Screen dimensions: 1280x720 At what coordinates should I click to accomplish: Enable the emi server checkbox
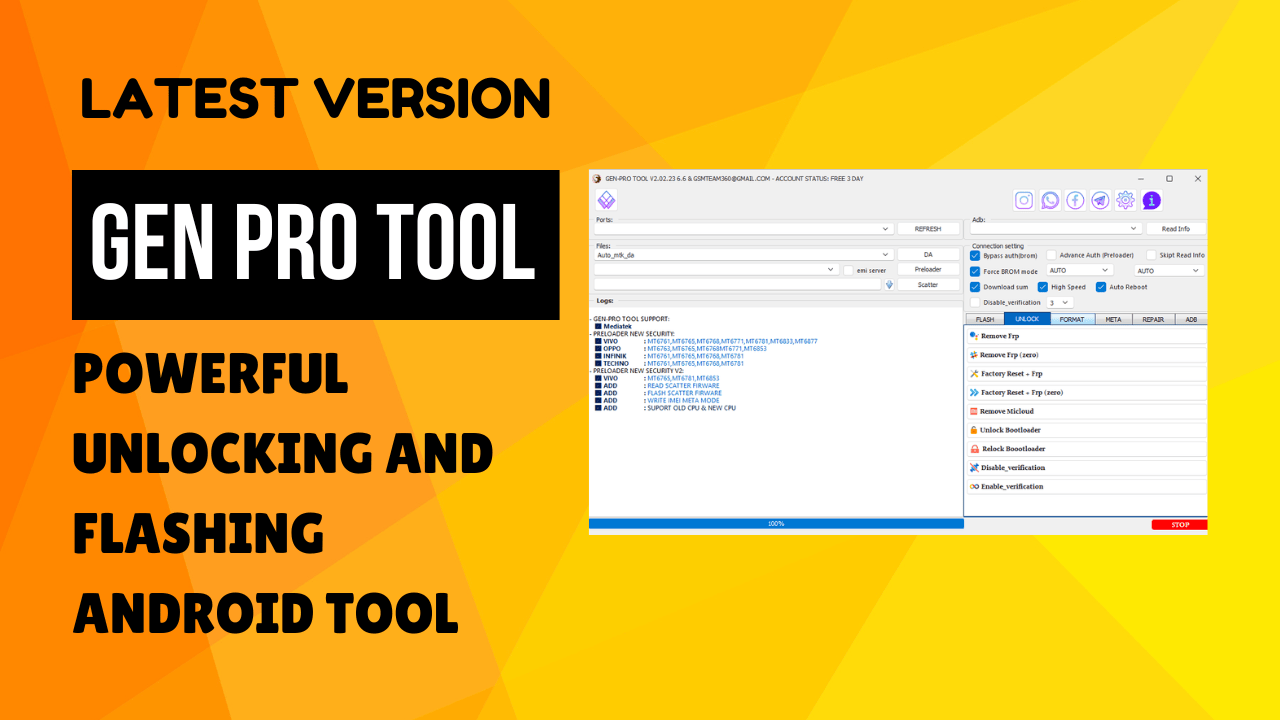[x=848, y=270]
